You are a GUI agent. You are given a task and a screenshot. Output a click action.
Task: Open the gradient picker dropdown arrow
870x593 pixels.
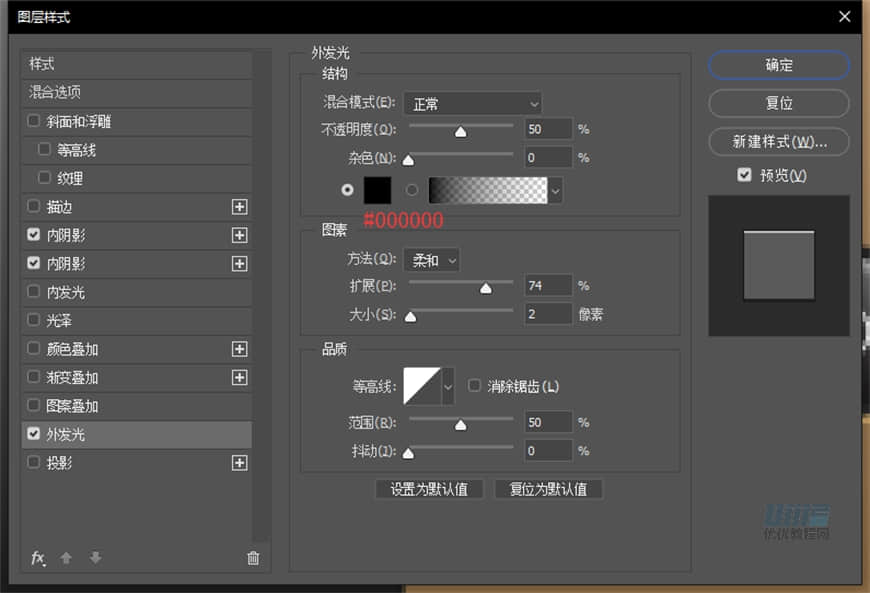pyautogui.click(x=555, y=189)
